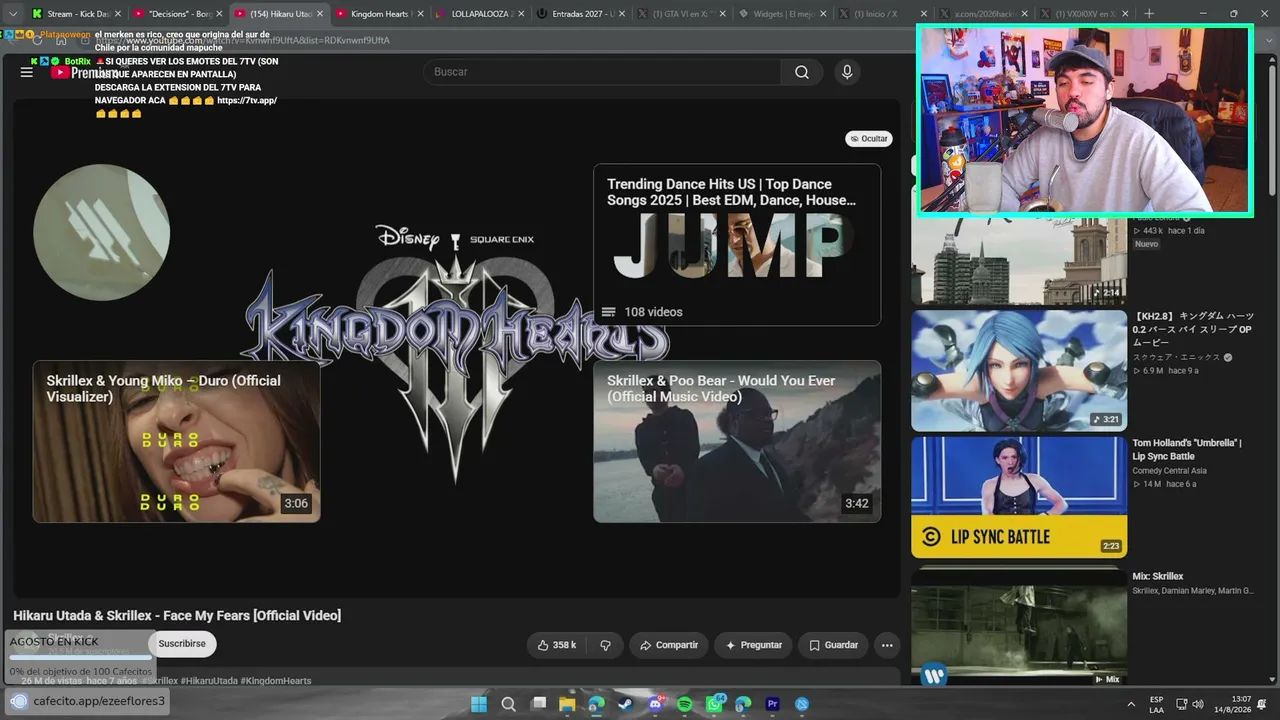Screen dimensions: 1280x720
Task: Open Tom Holland's "Umbrella" video title
Action: (x=1187, y=449)
